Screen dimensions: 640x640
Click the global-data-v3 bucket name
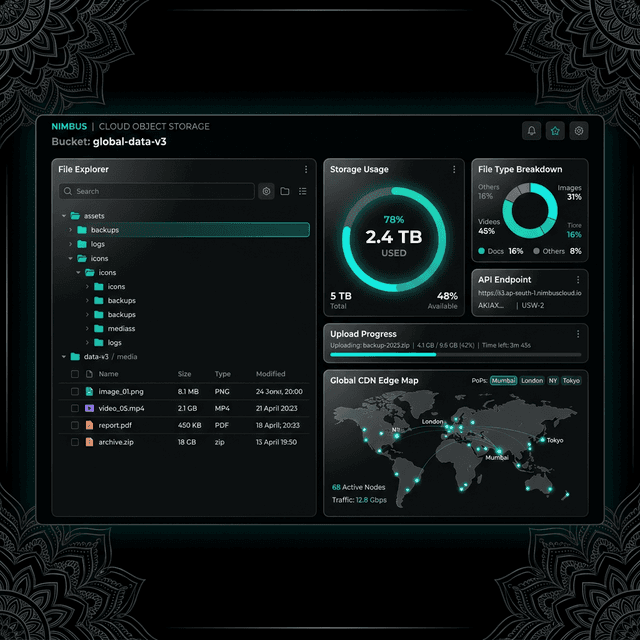click(x=129, y=142)
